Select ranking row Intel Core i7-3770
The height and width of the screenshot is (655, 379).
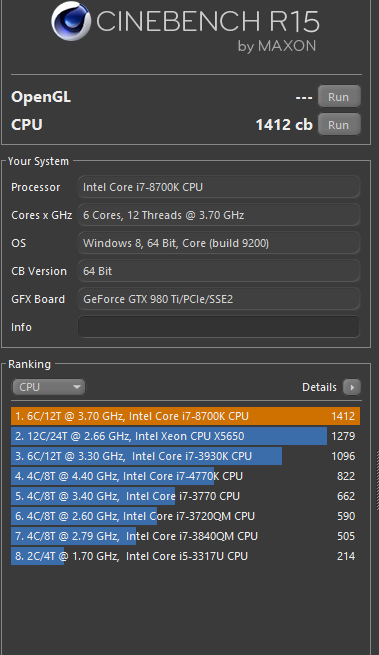[185, 496]
